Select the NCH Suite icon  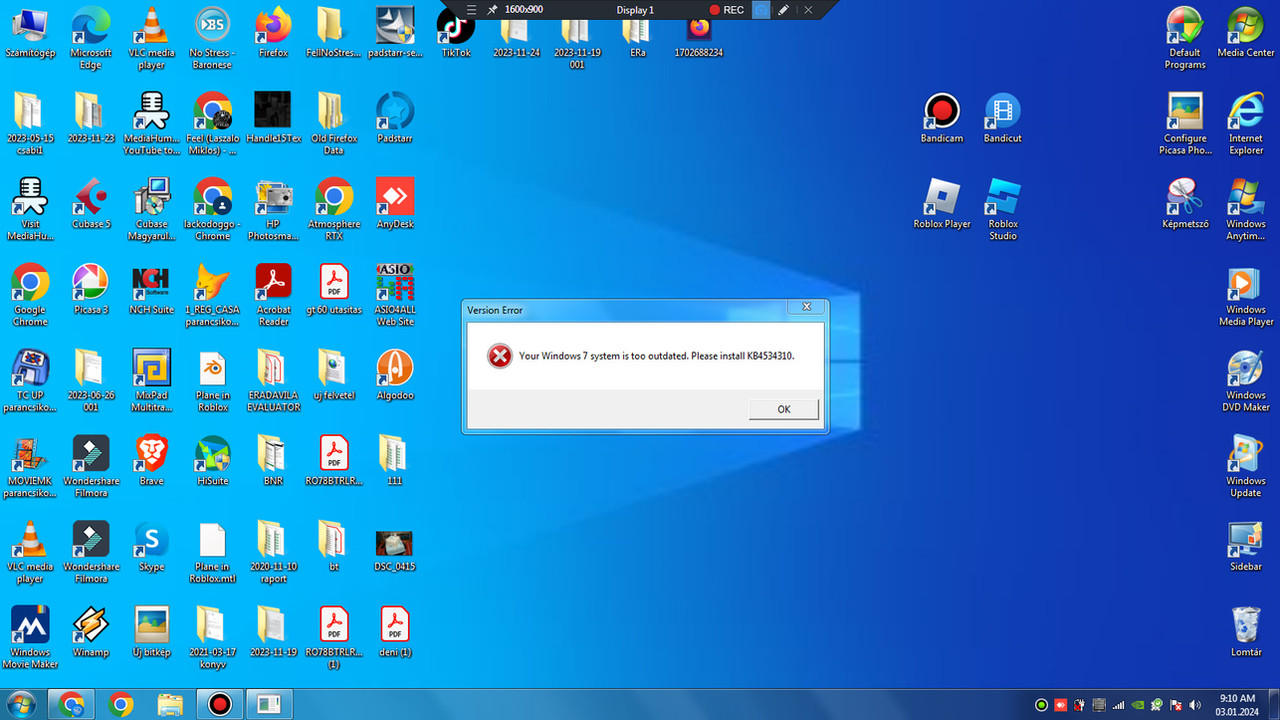(x=151, y=290)
